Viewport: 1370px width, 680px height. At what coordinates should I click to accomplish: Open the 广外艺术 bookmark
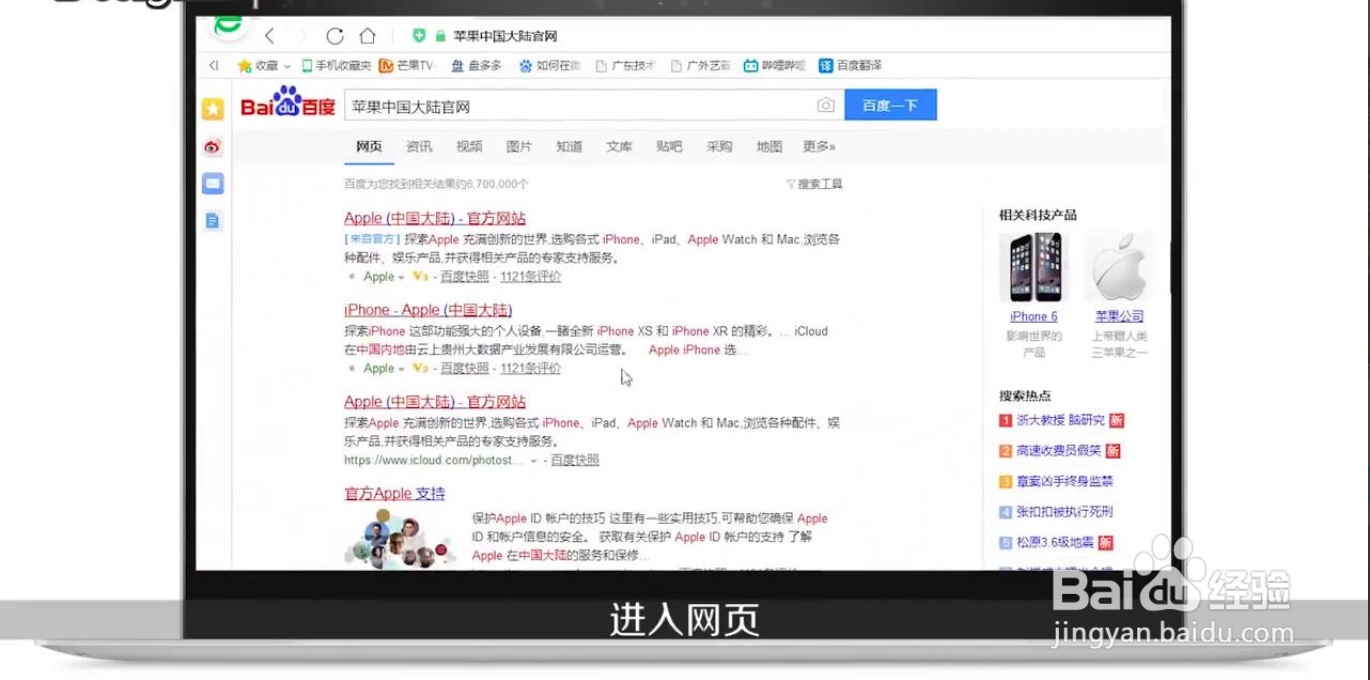pyautogui.click(x=700, y=66)
